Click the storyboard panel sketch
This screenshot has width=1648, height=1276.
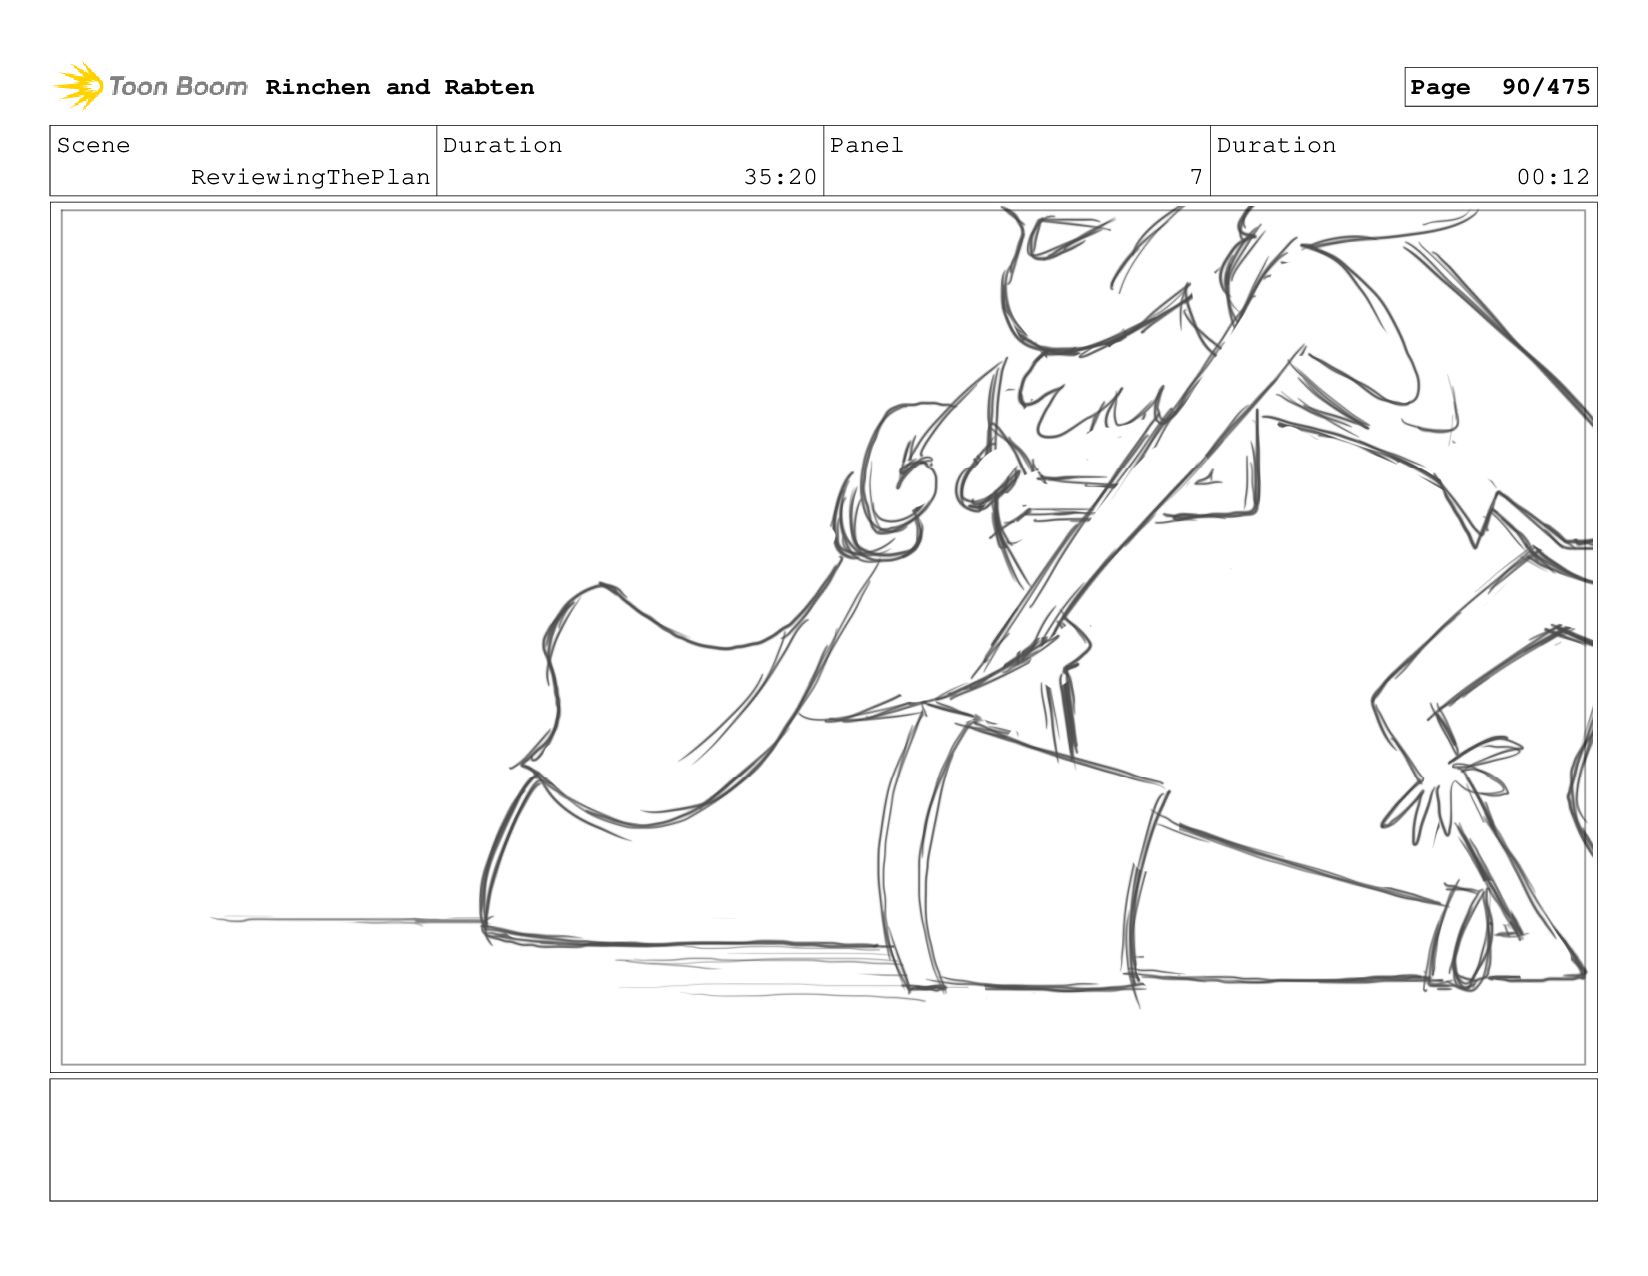pyautogui.click(x=823, y=637)
